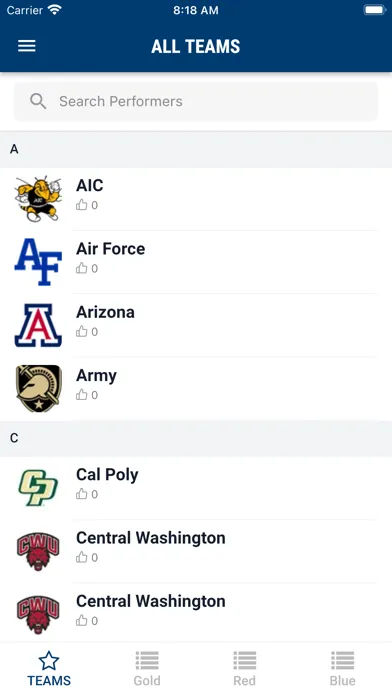The width and height of the screenshot is (392, 696).
Task: Open the hamburger menu
Action: pyautogui.click(x=27, y=46)
